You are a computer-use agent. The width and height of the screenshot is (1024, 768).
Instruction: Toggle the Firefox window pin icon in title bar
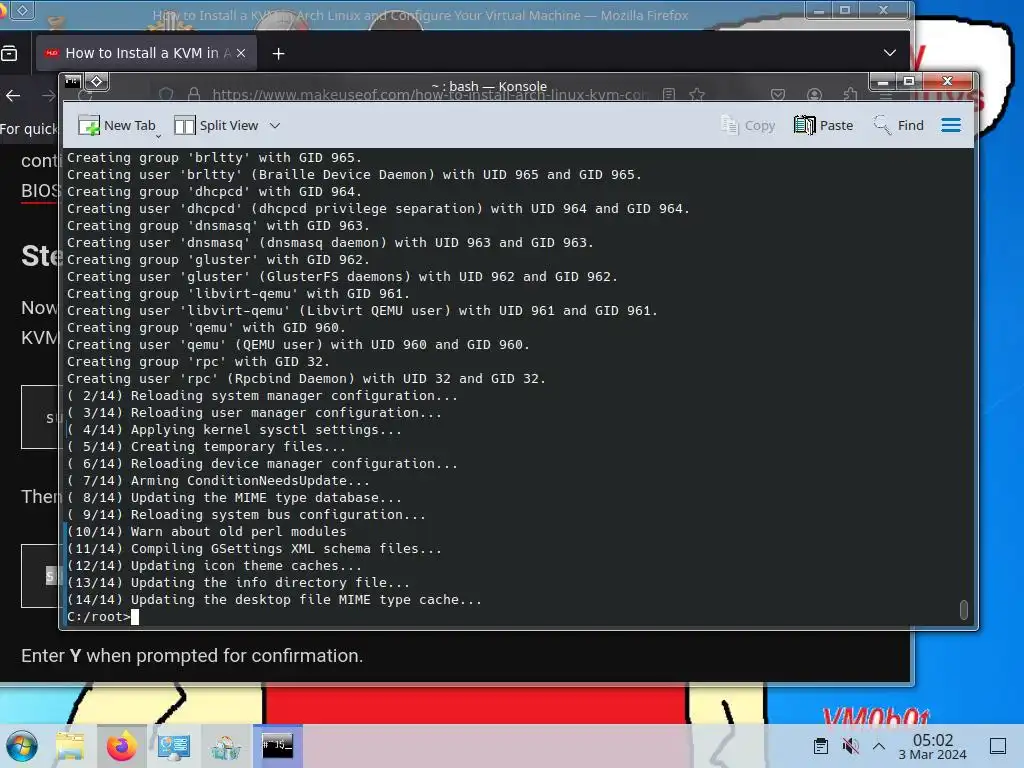pos(22,10)
